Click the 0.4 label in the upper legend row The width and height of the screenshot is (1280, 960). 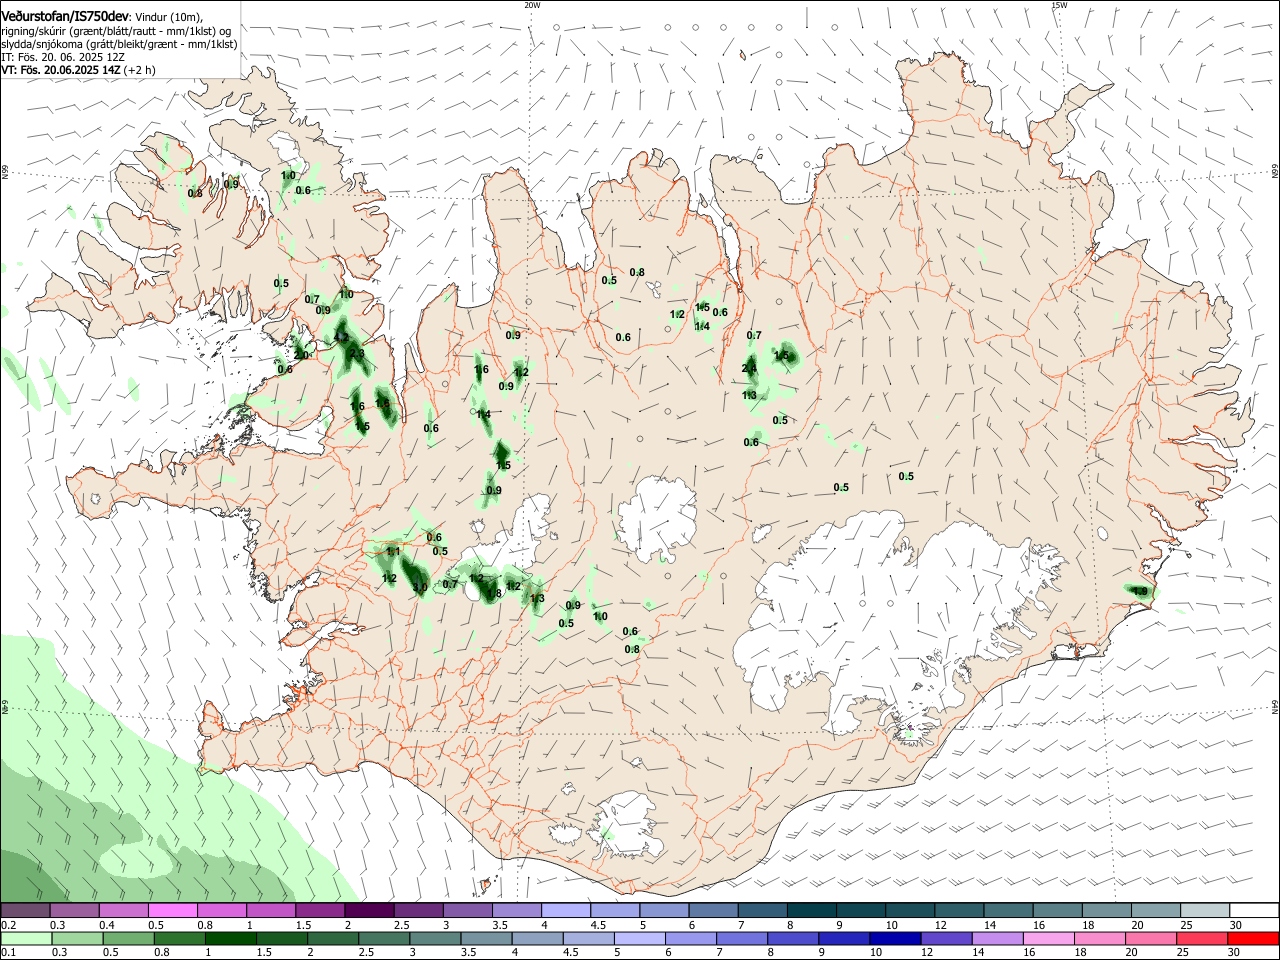click(107, 925)
